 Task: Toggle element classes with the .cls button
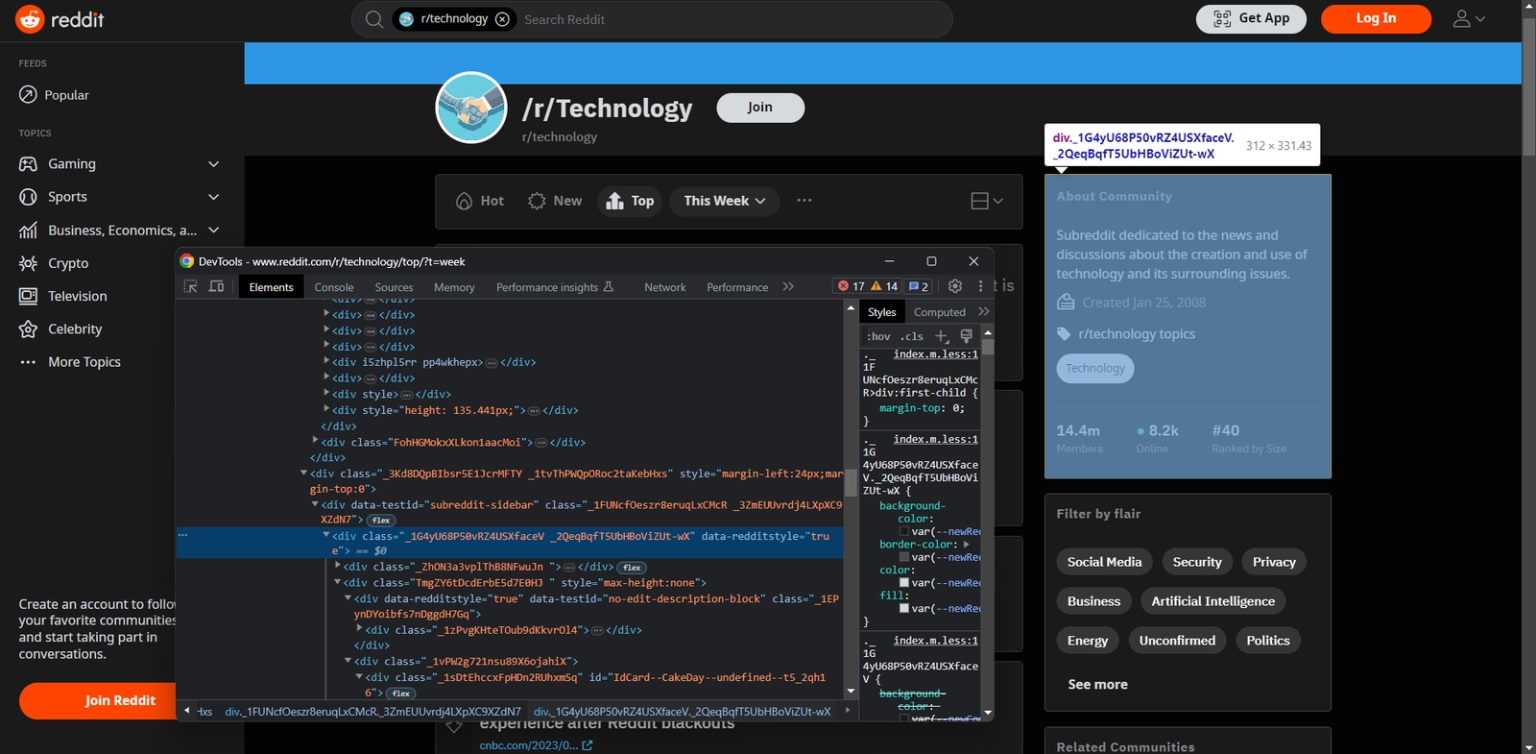(x=911, y=336)
